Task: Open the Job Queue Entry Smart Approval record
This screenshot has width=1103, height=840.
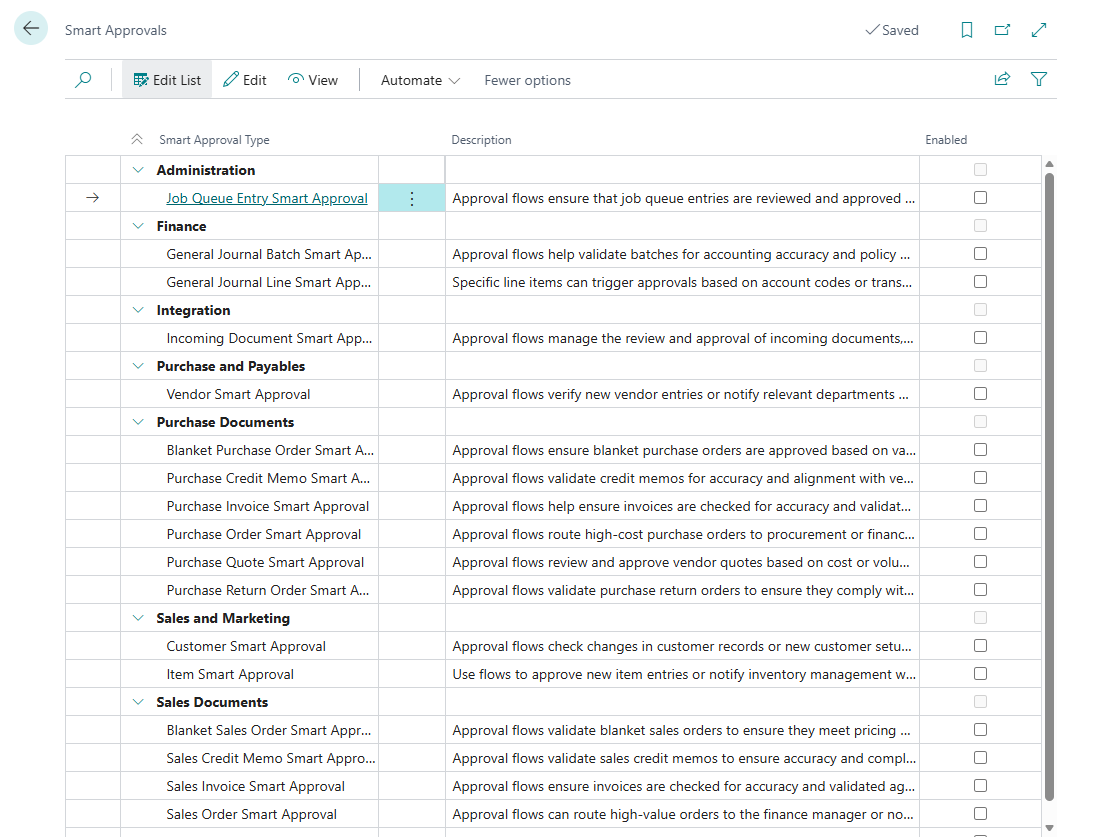Action: tap(266, 197)
